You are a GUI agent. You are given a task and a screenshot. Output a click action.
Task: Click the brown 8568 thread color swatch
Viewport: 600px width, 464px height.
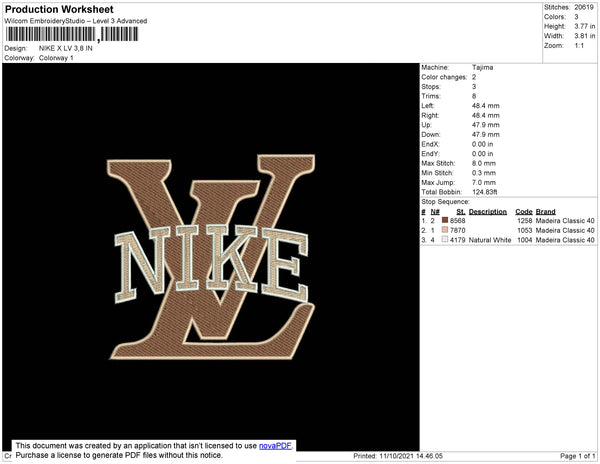click(x=445, y=220)
